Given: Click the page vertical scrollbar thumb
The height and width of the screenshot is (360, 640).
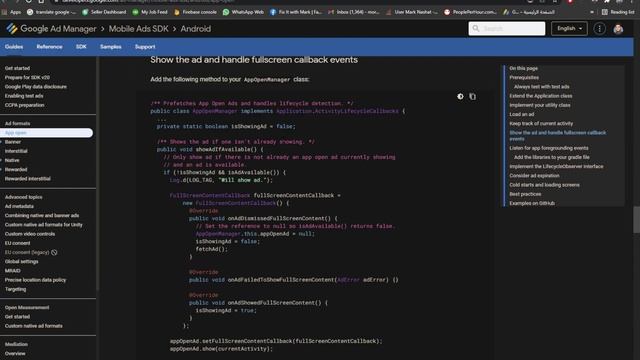Looking at the screenshot, I should pos(636,220).
